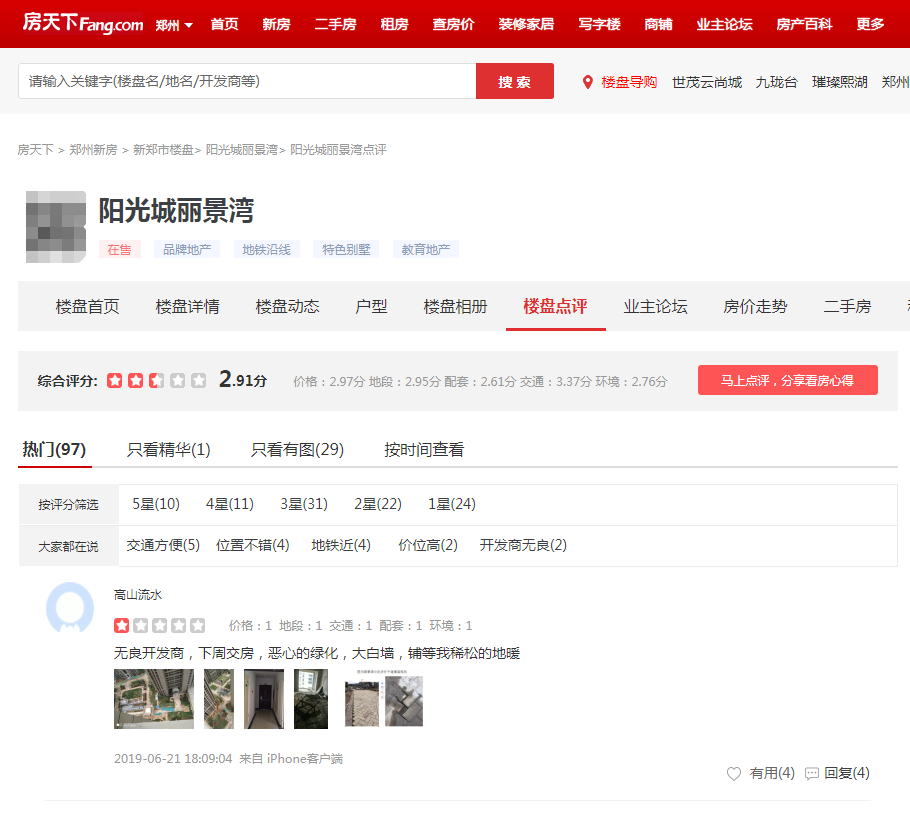Click 马上点评,分享看房心得 button

787,380
